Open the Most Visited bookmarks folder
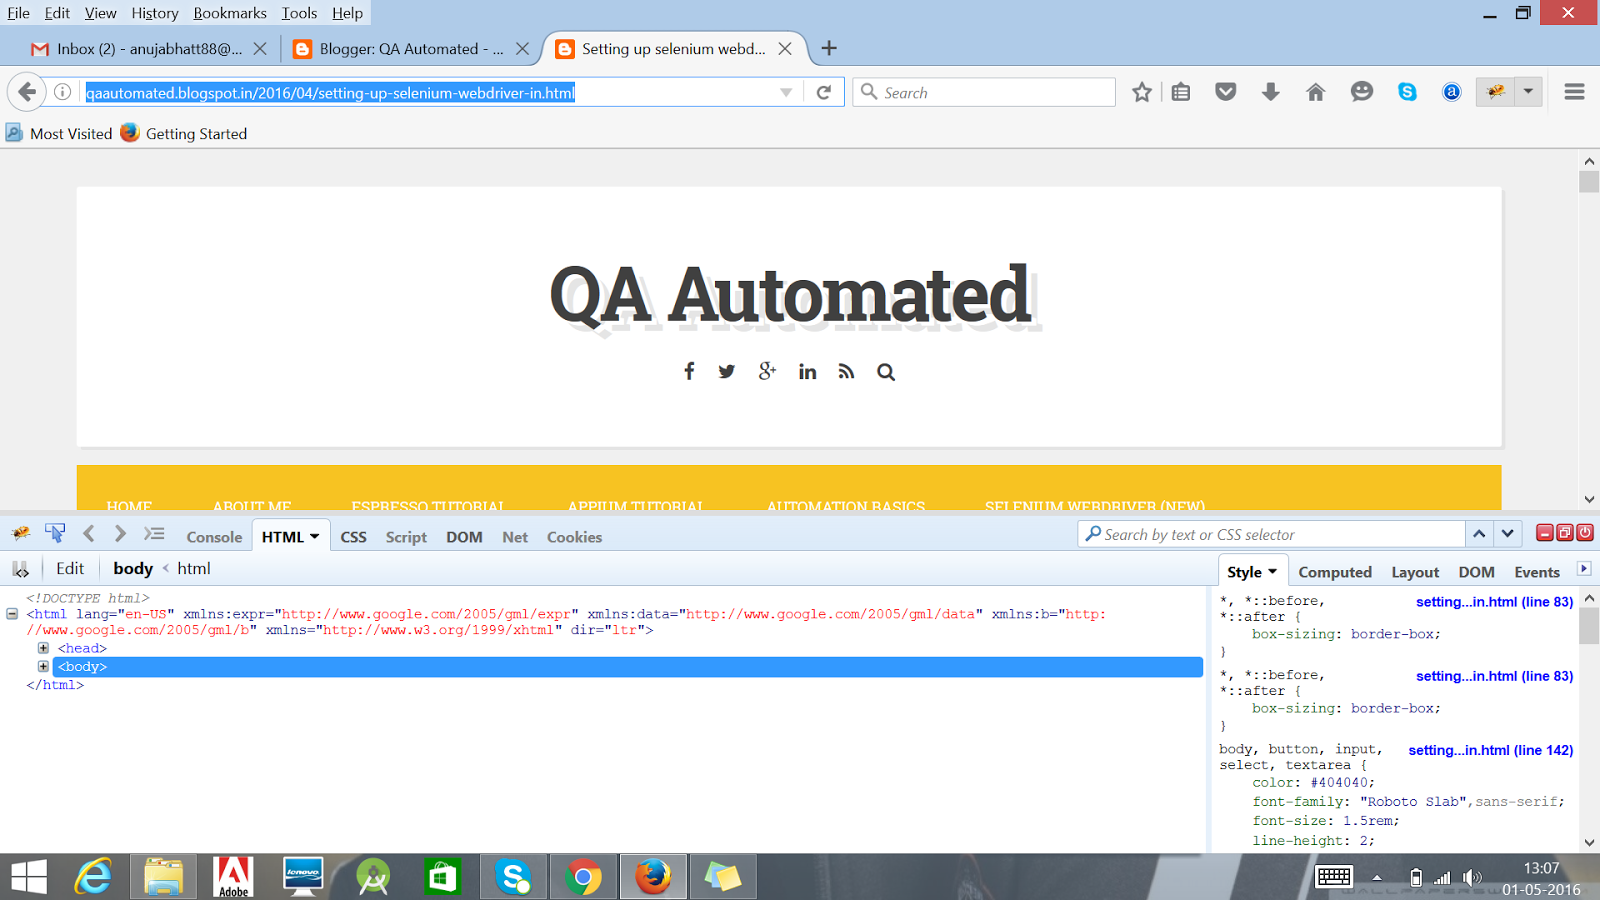1600x900 pixels. pos(59,133)
